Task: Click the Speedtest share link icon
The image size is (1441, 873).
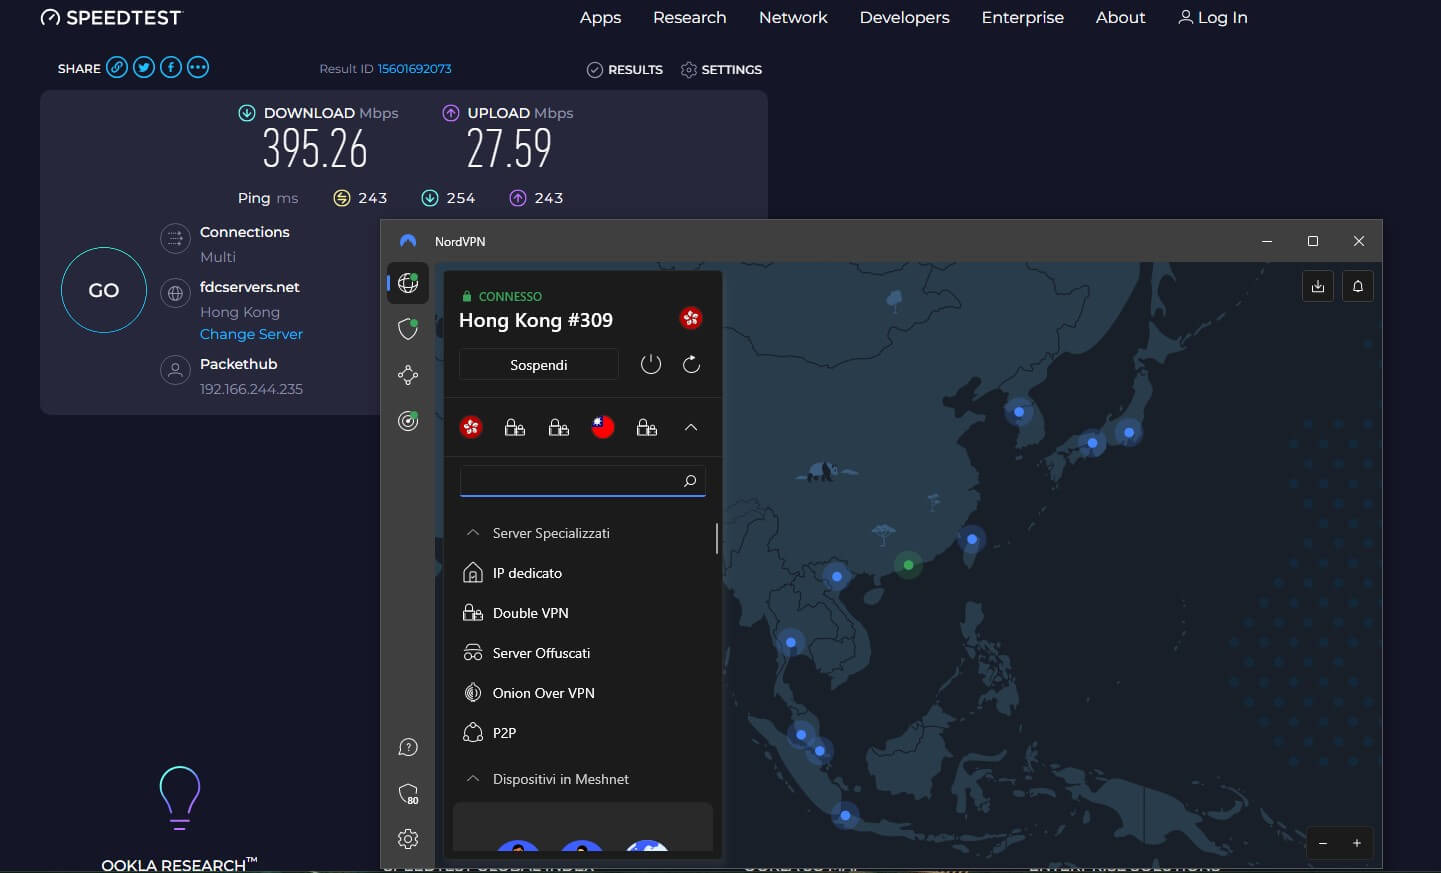Action: point(117,68)
